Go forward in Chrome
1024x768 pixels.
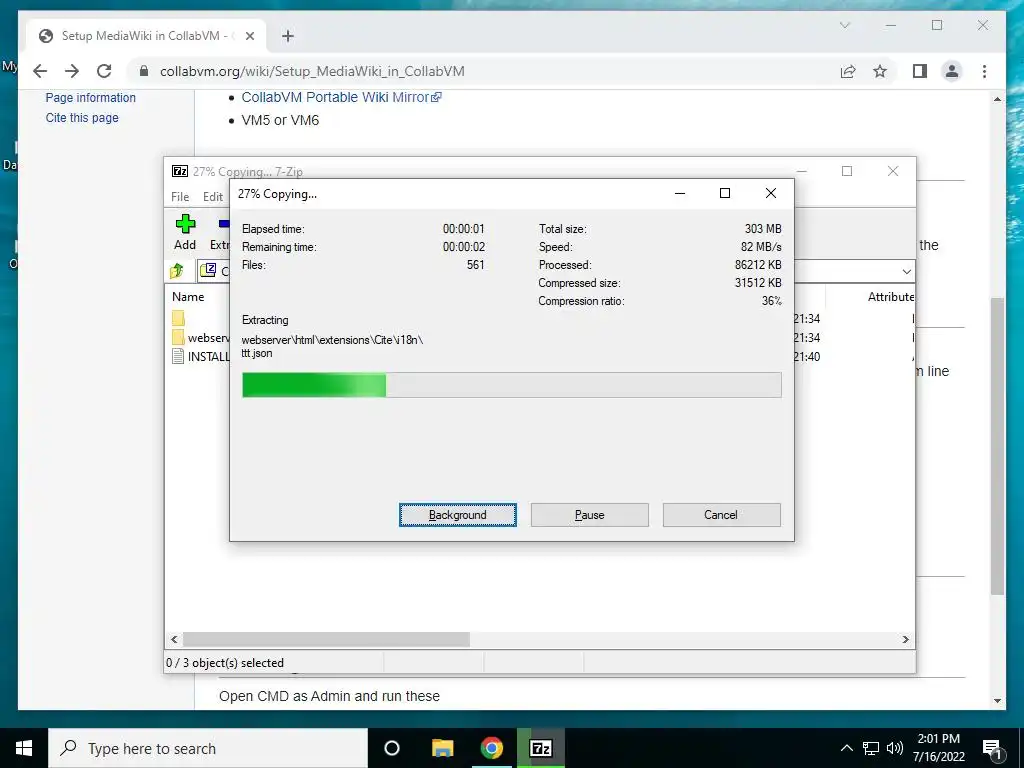[72, 71]
